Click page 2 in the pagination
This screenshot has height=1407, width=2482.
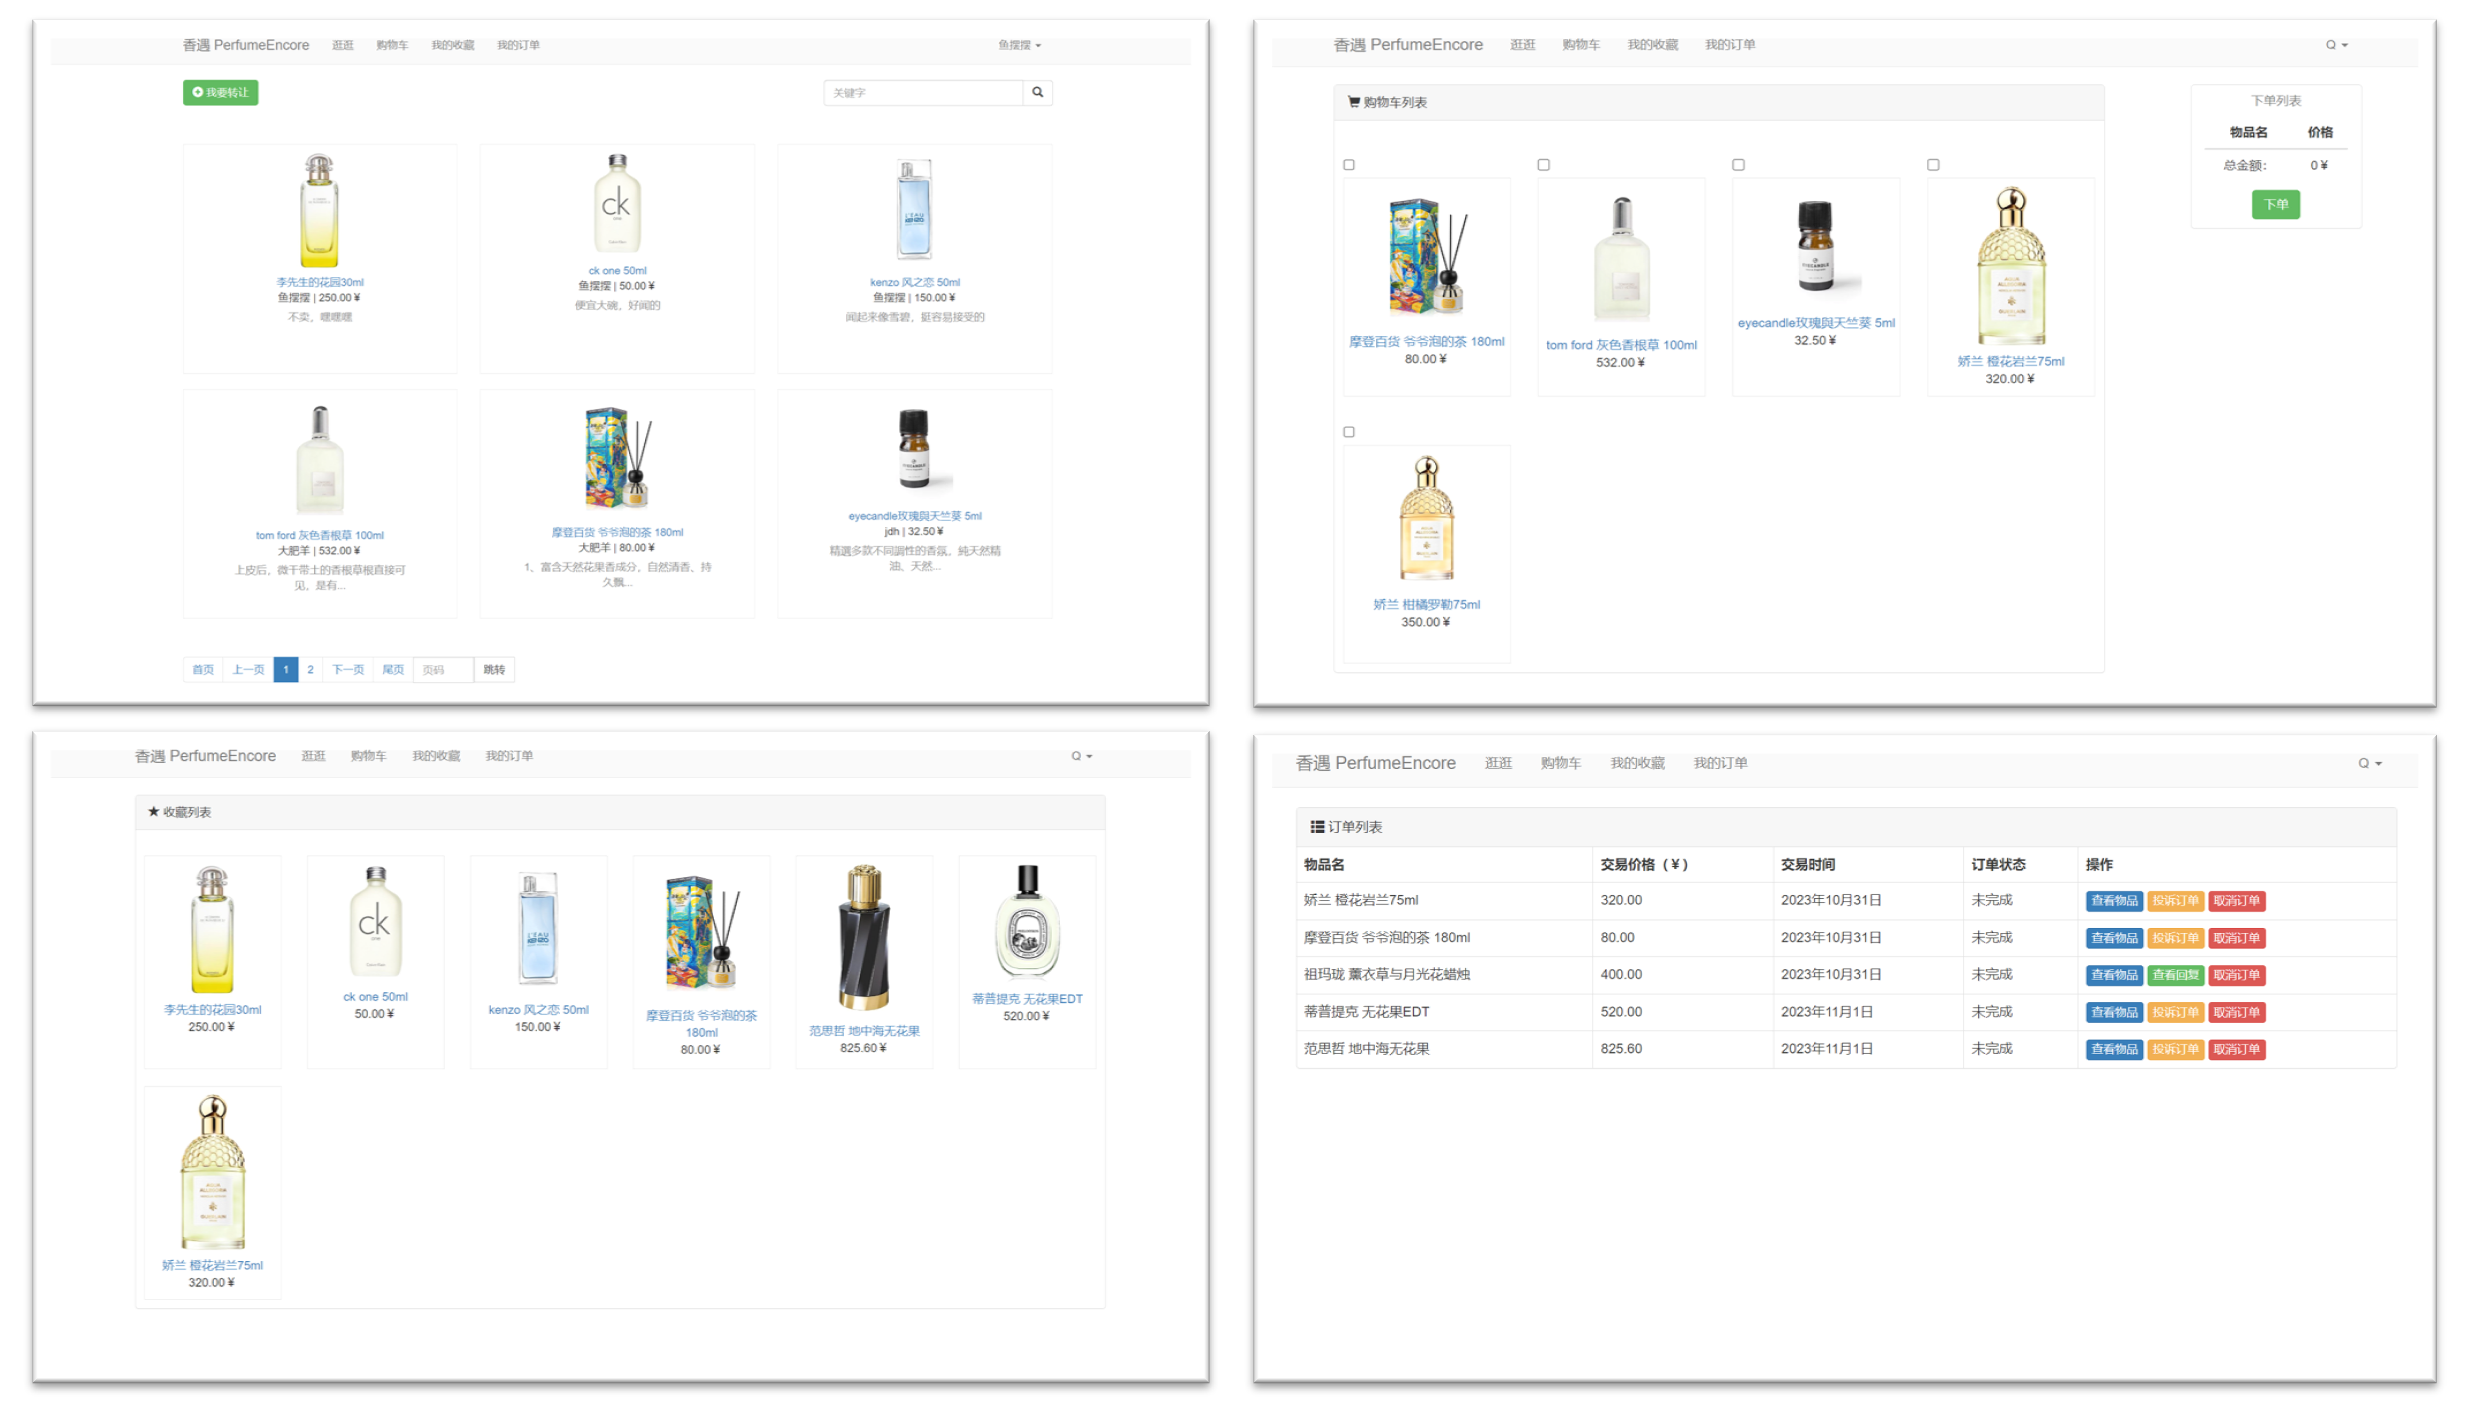[310, 669]
